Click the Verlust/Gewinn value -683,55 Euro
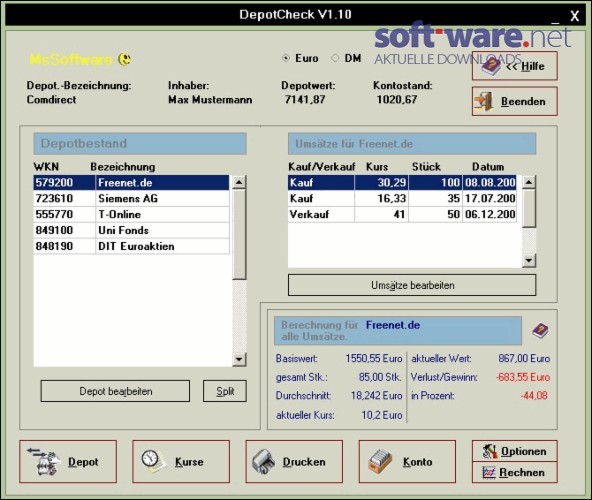This screenshot has width=592, height=500. (x=523, y=377)
